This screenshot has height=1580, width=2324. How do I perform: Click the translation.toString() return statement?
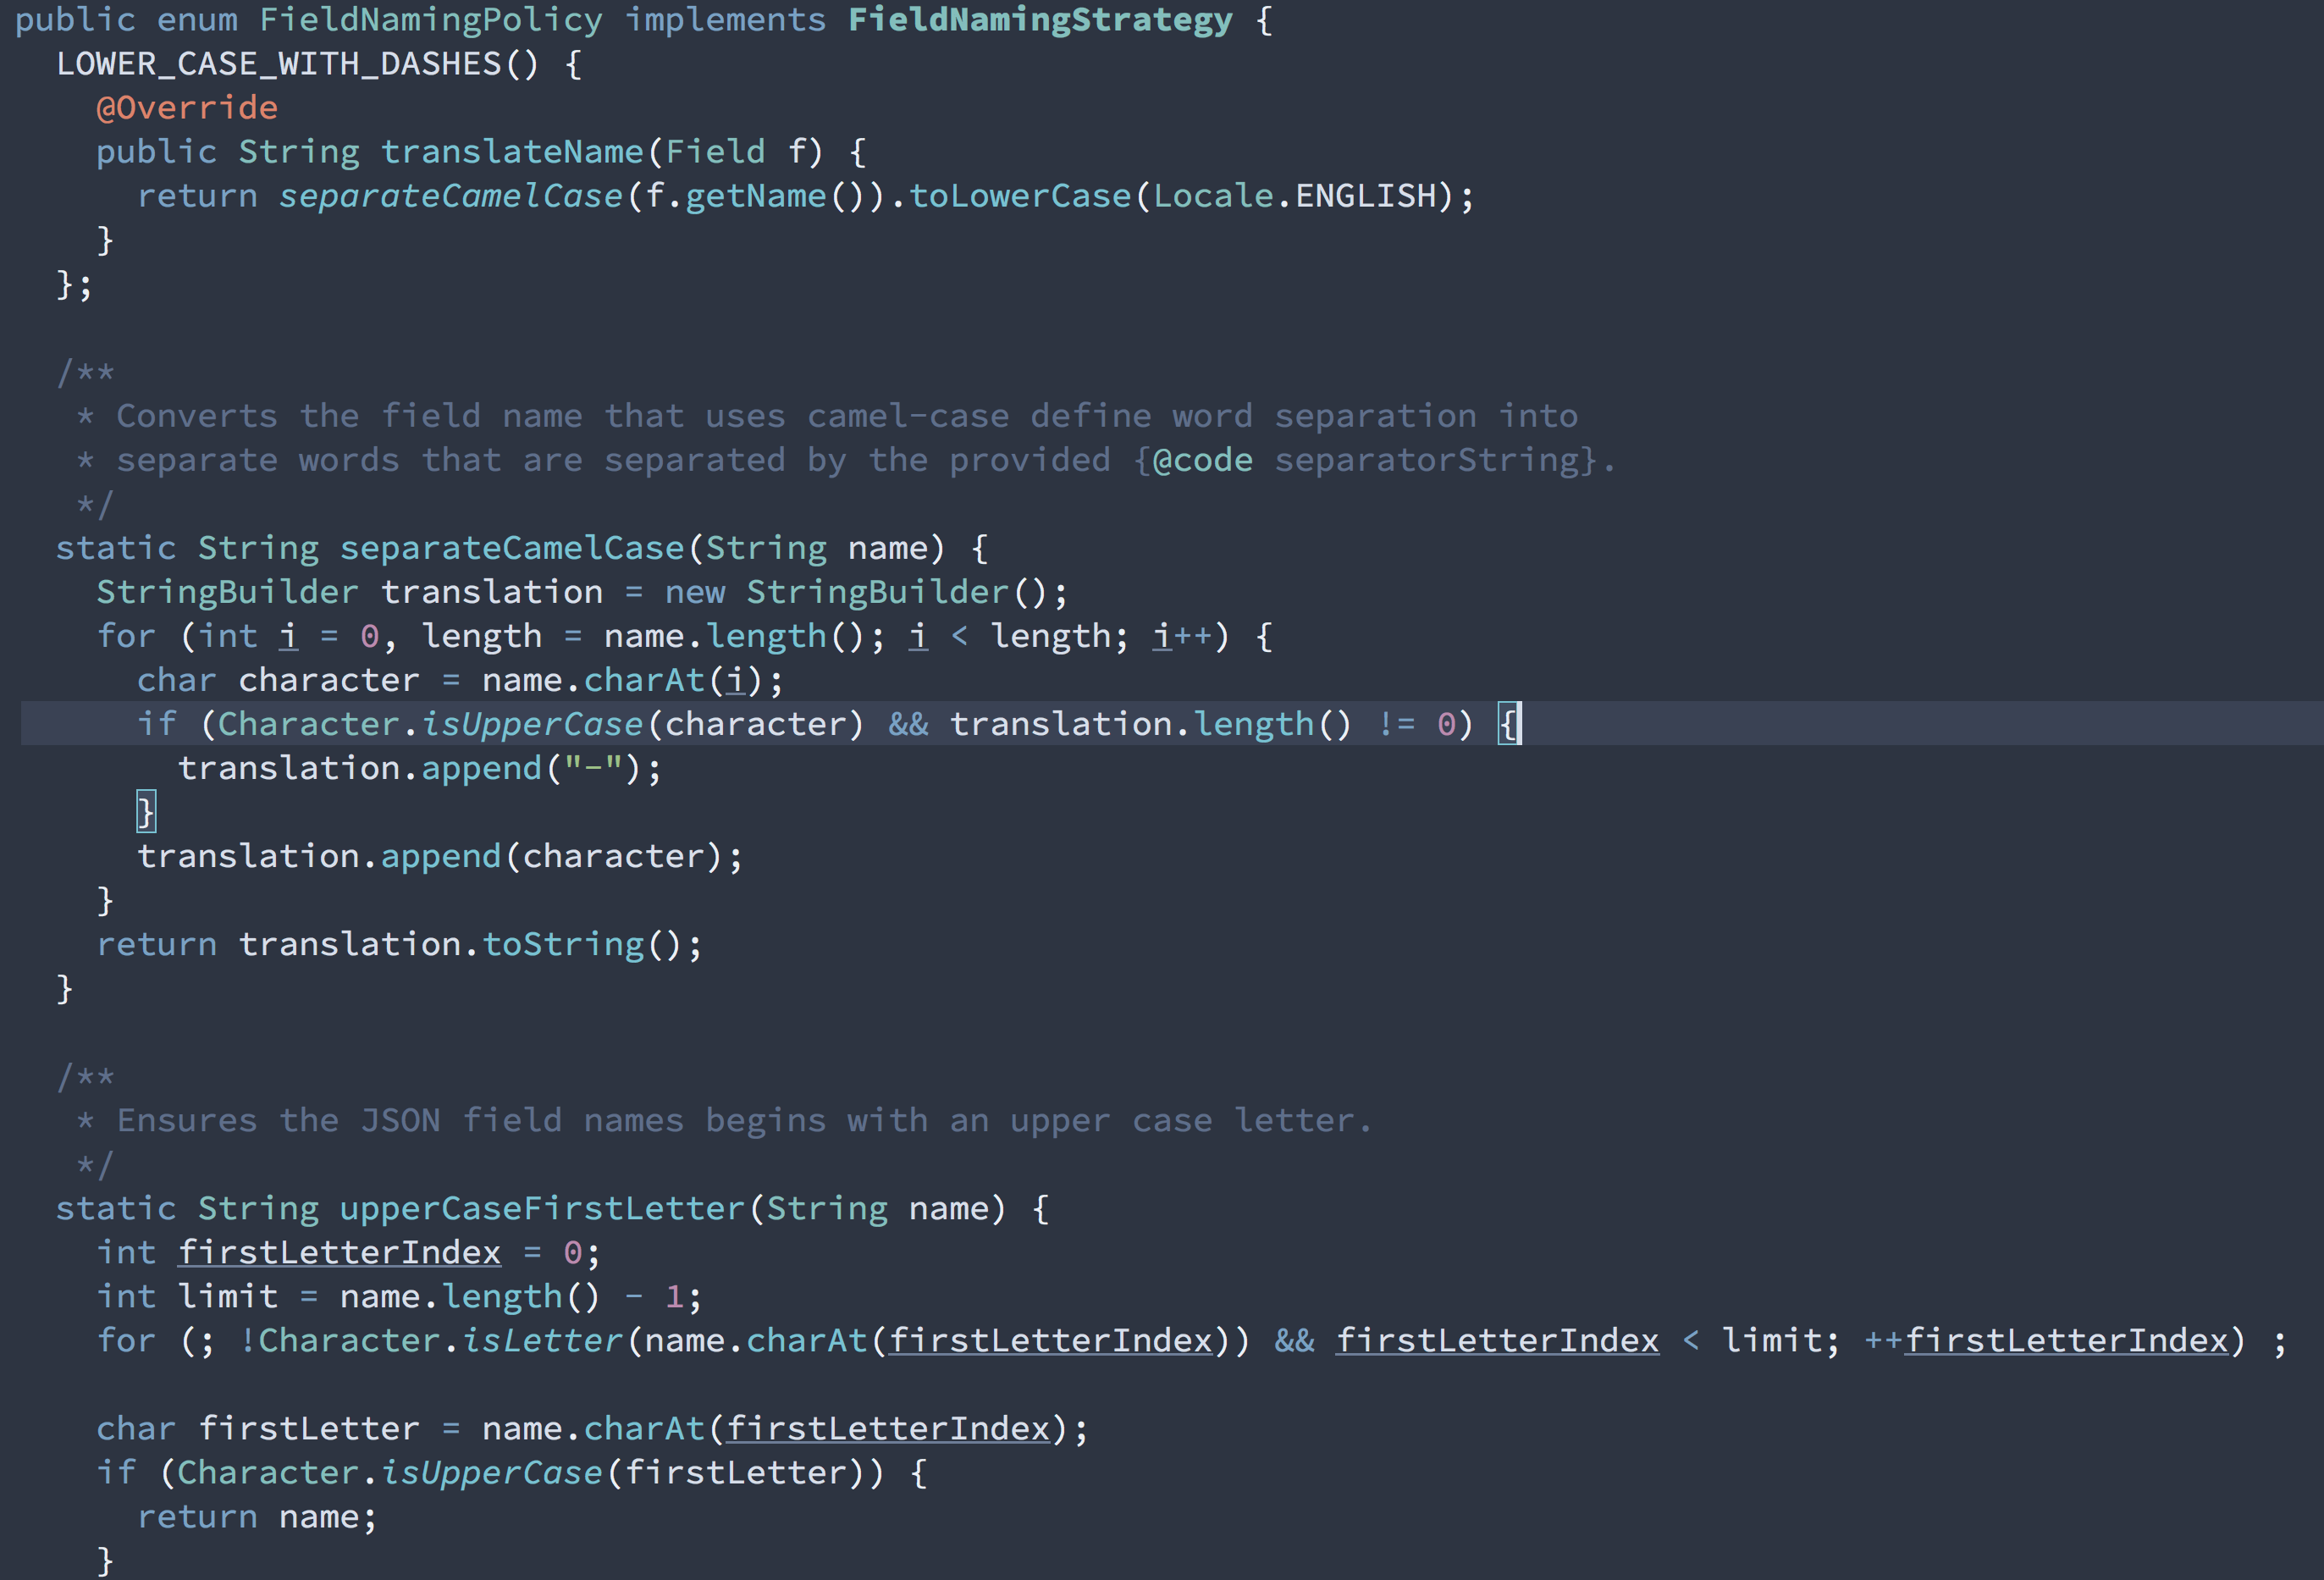397,943
